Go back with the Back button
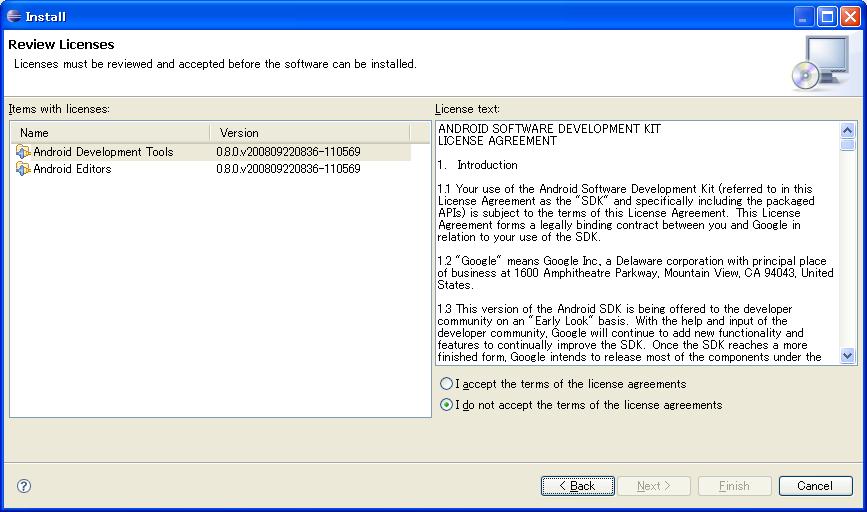The height and width of the screenshot is (512, 867). click(x=577, y=486)
